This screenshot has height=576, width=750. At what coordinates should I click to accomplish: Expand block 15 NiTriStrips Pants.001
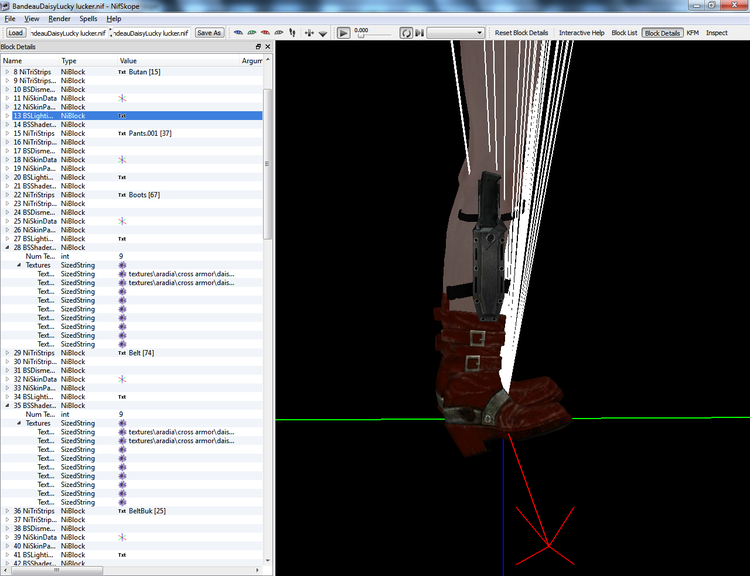(7, 133)
